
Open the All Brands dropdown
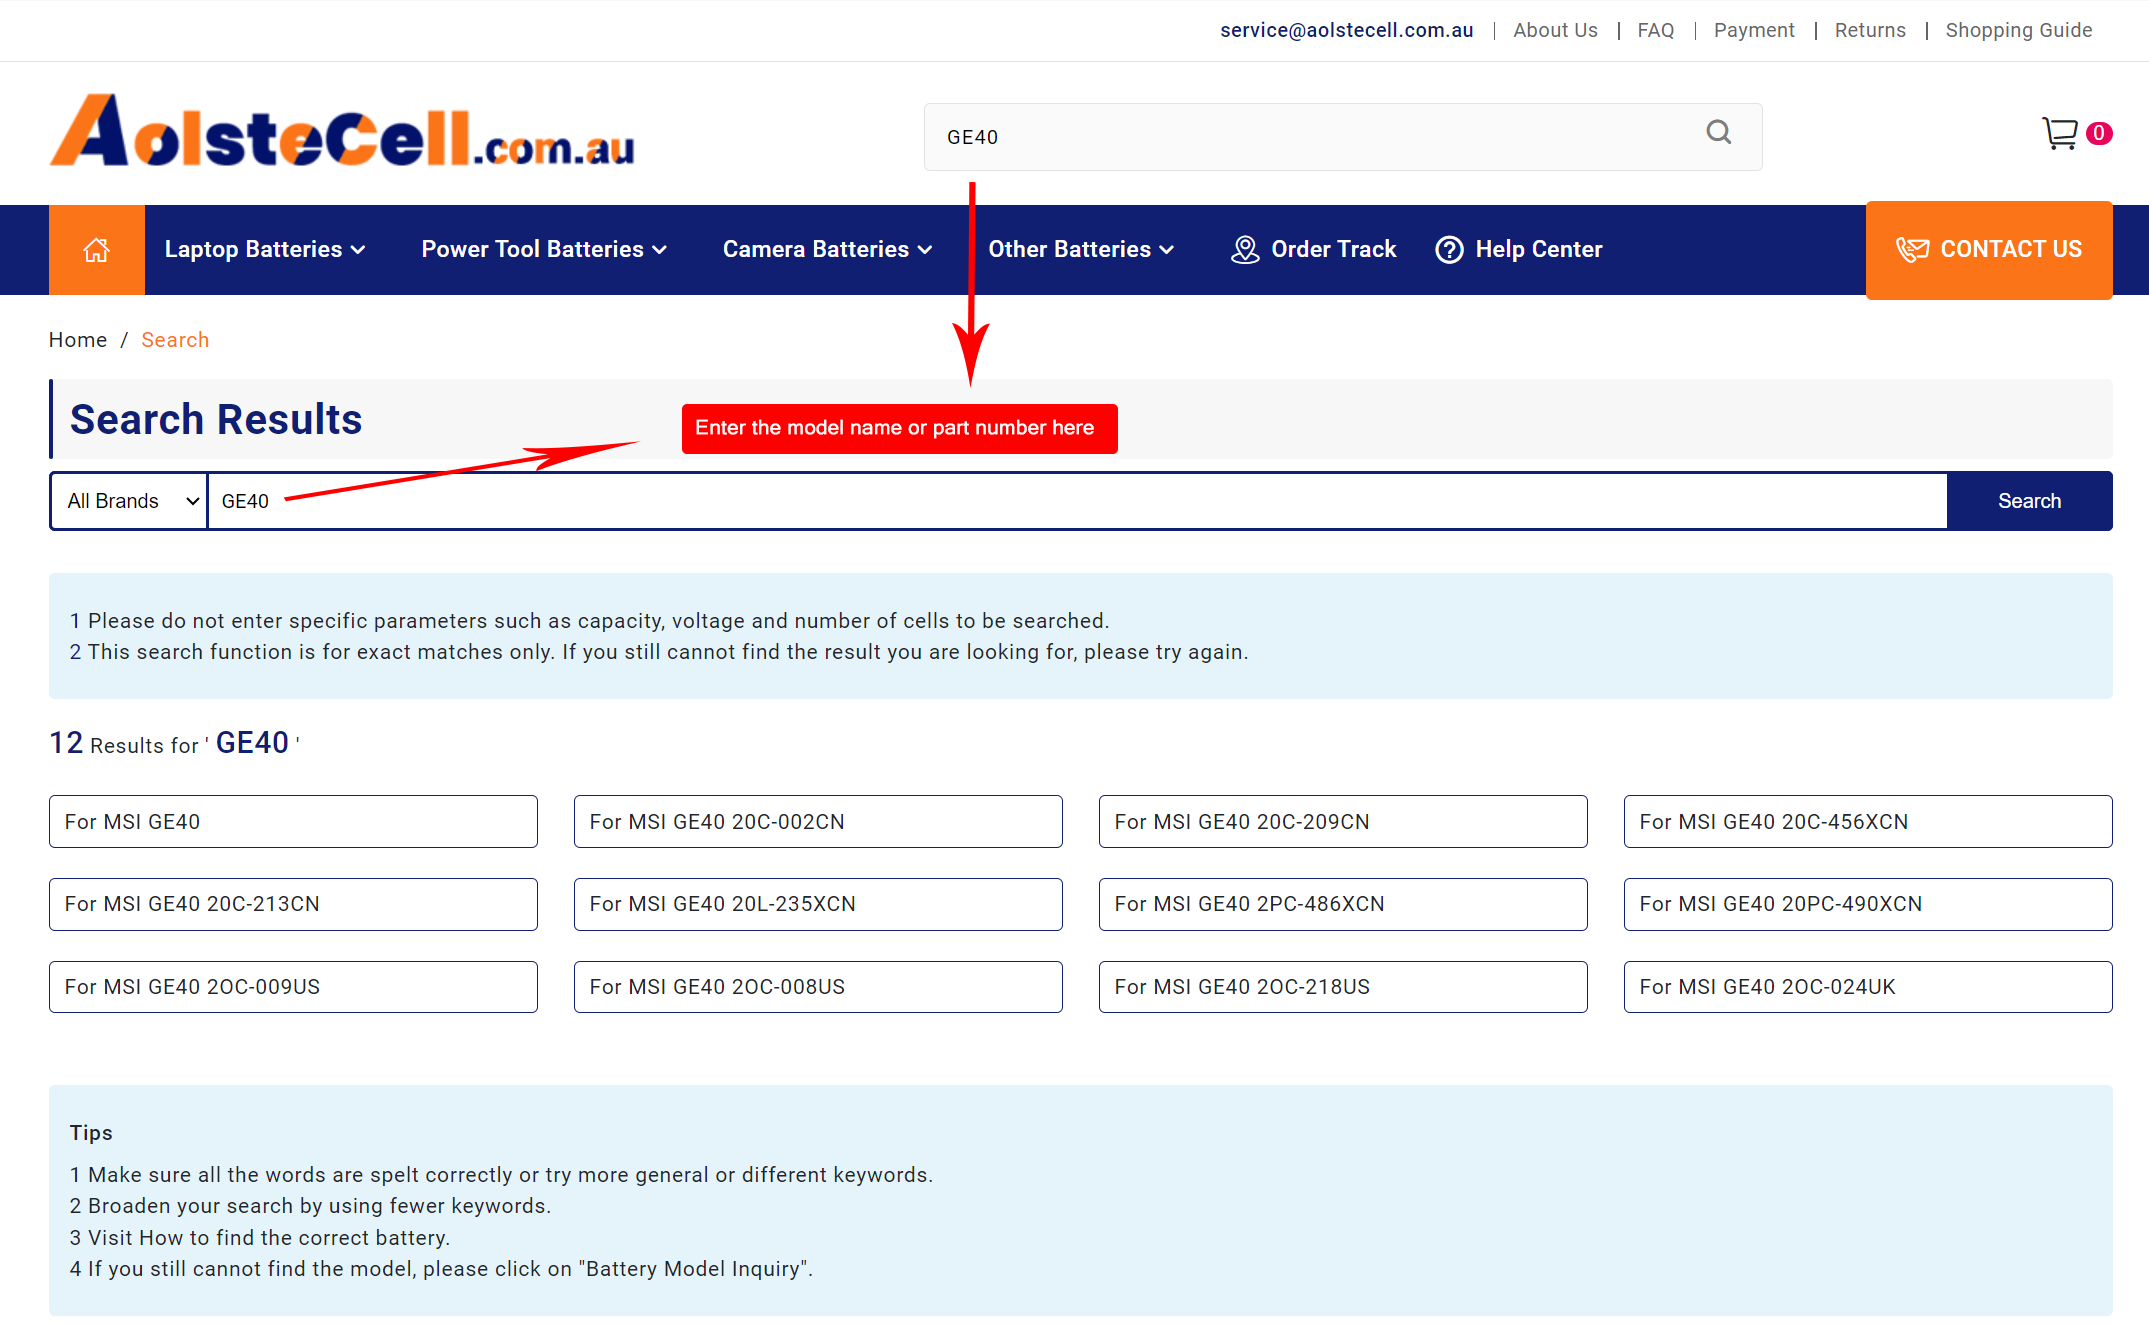(129, 501)
